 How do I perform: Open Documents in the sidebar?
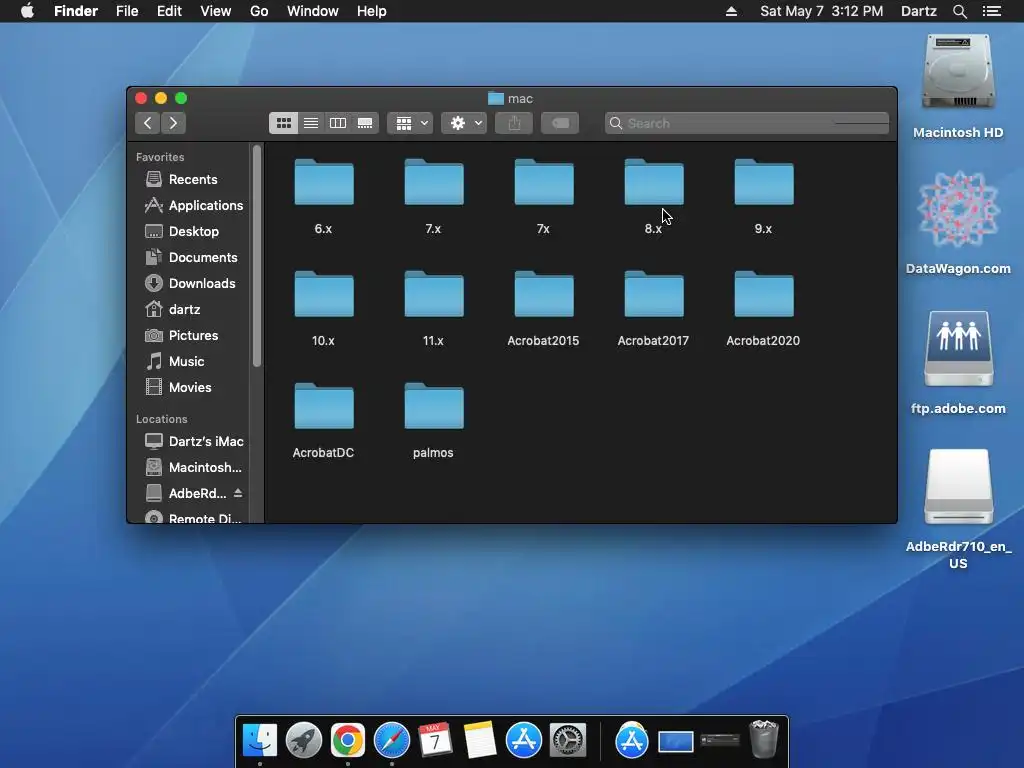(192, 257)
